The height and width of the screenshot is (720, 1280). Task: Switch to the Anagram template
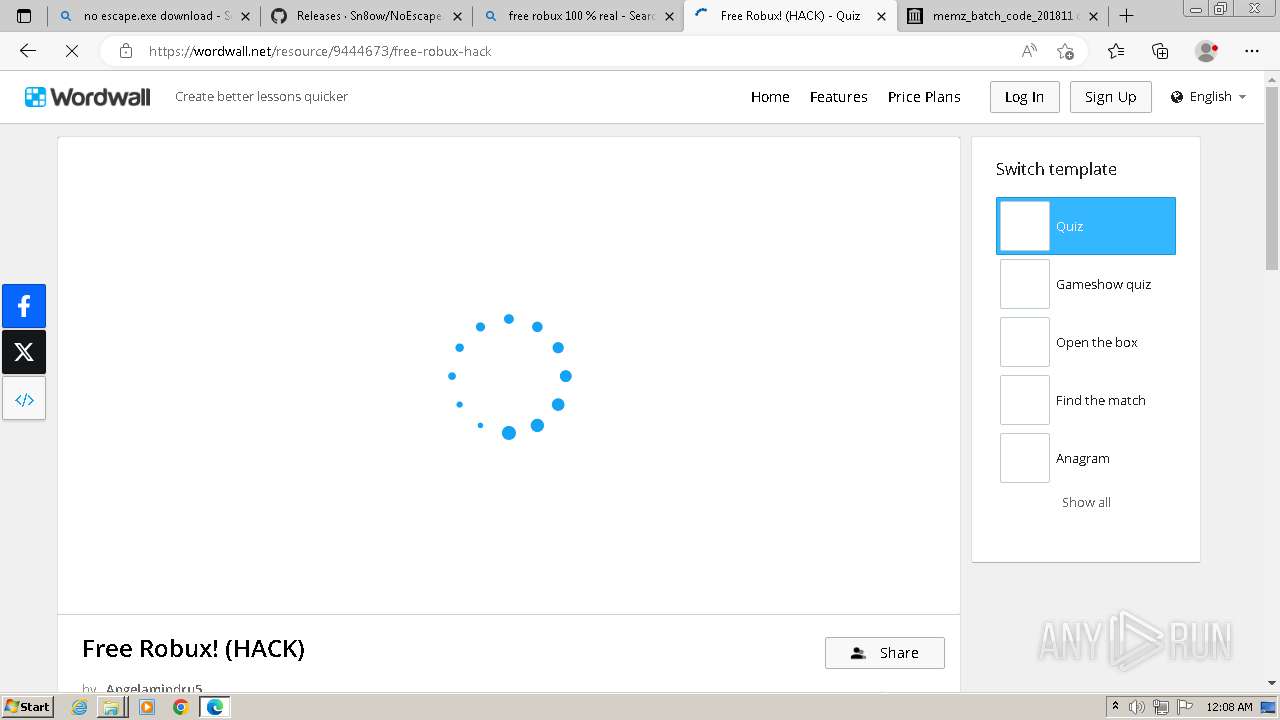(x=1085, y=458)
